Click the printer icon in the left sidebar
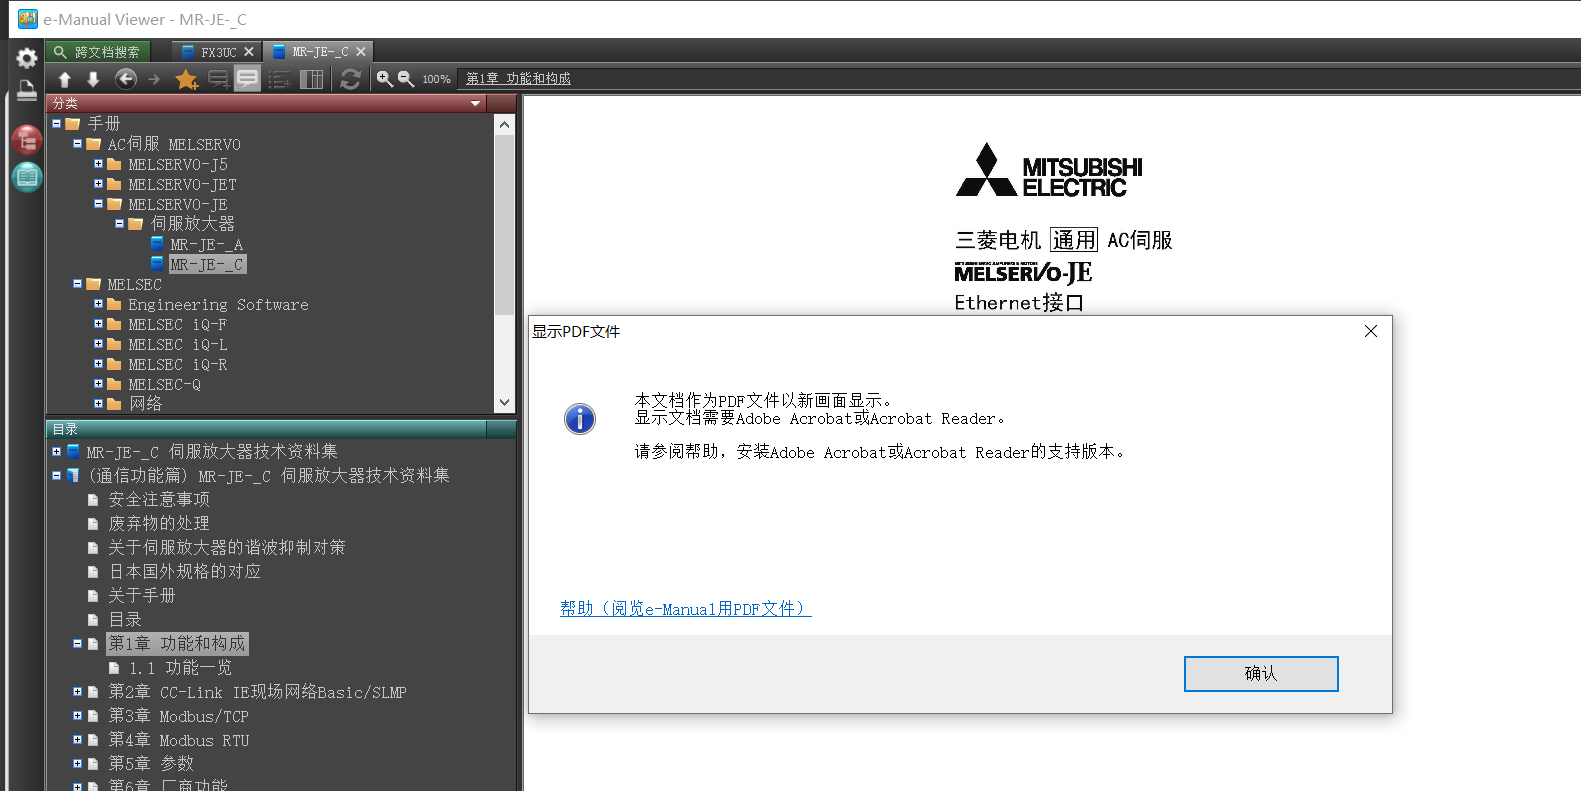This screenshot has height=791, width=1581. pyautogui.click(x=27, y=91)
